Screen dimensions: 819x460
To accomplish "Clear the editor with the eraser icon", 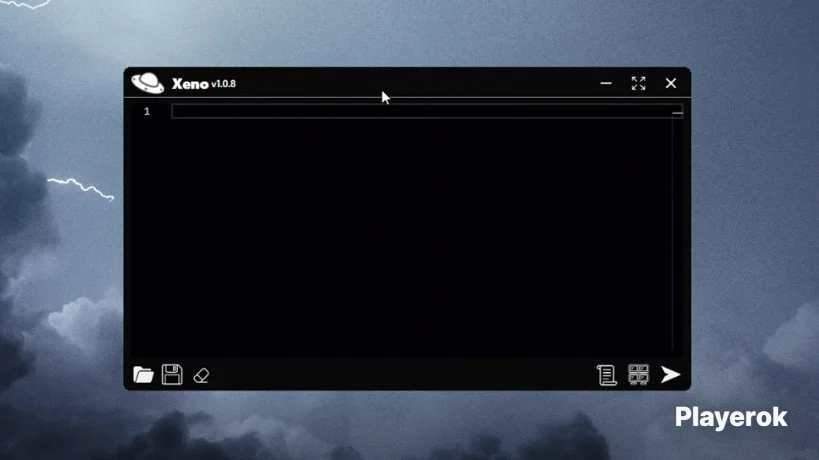I will [201, 375].
